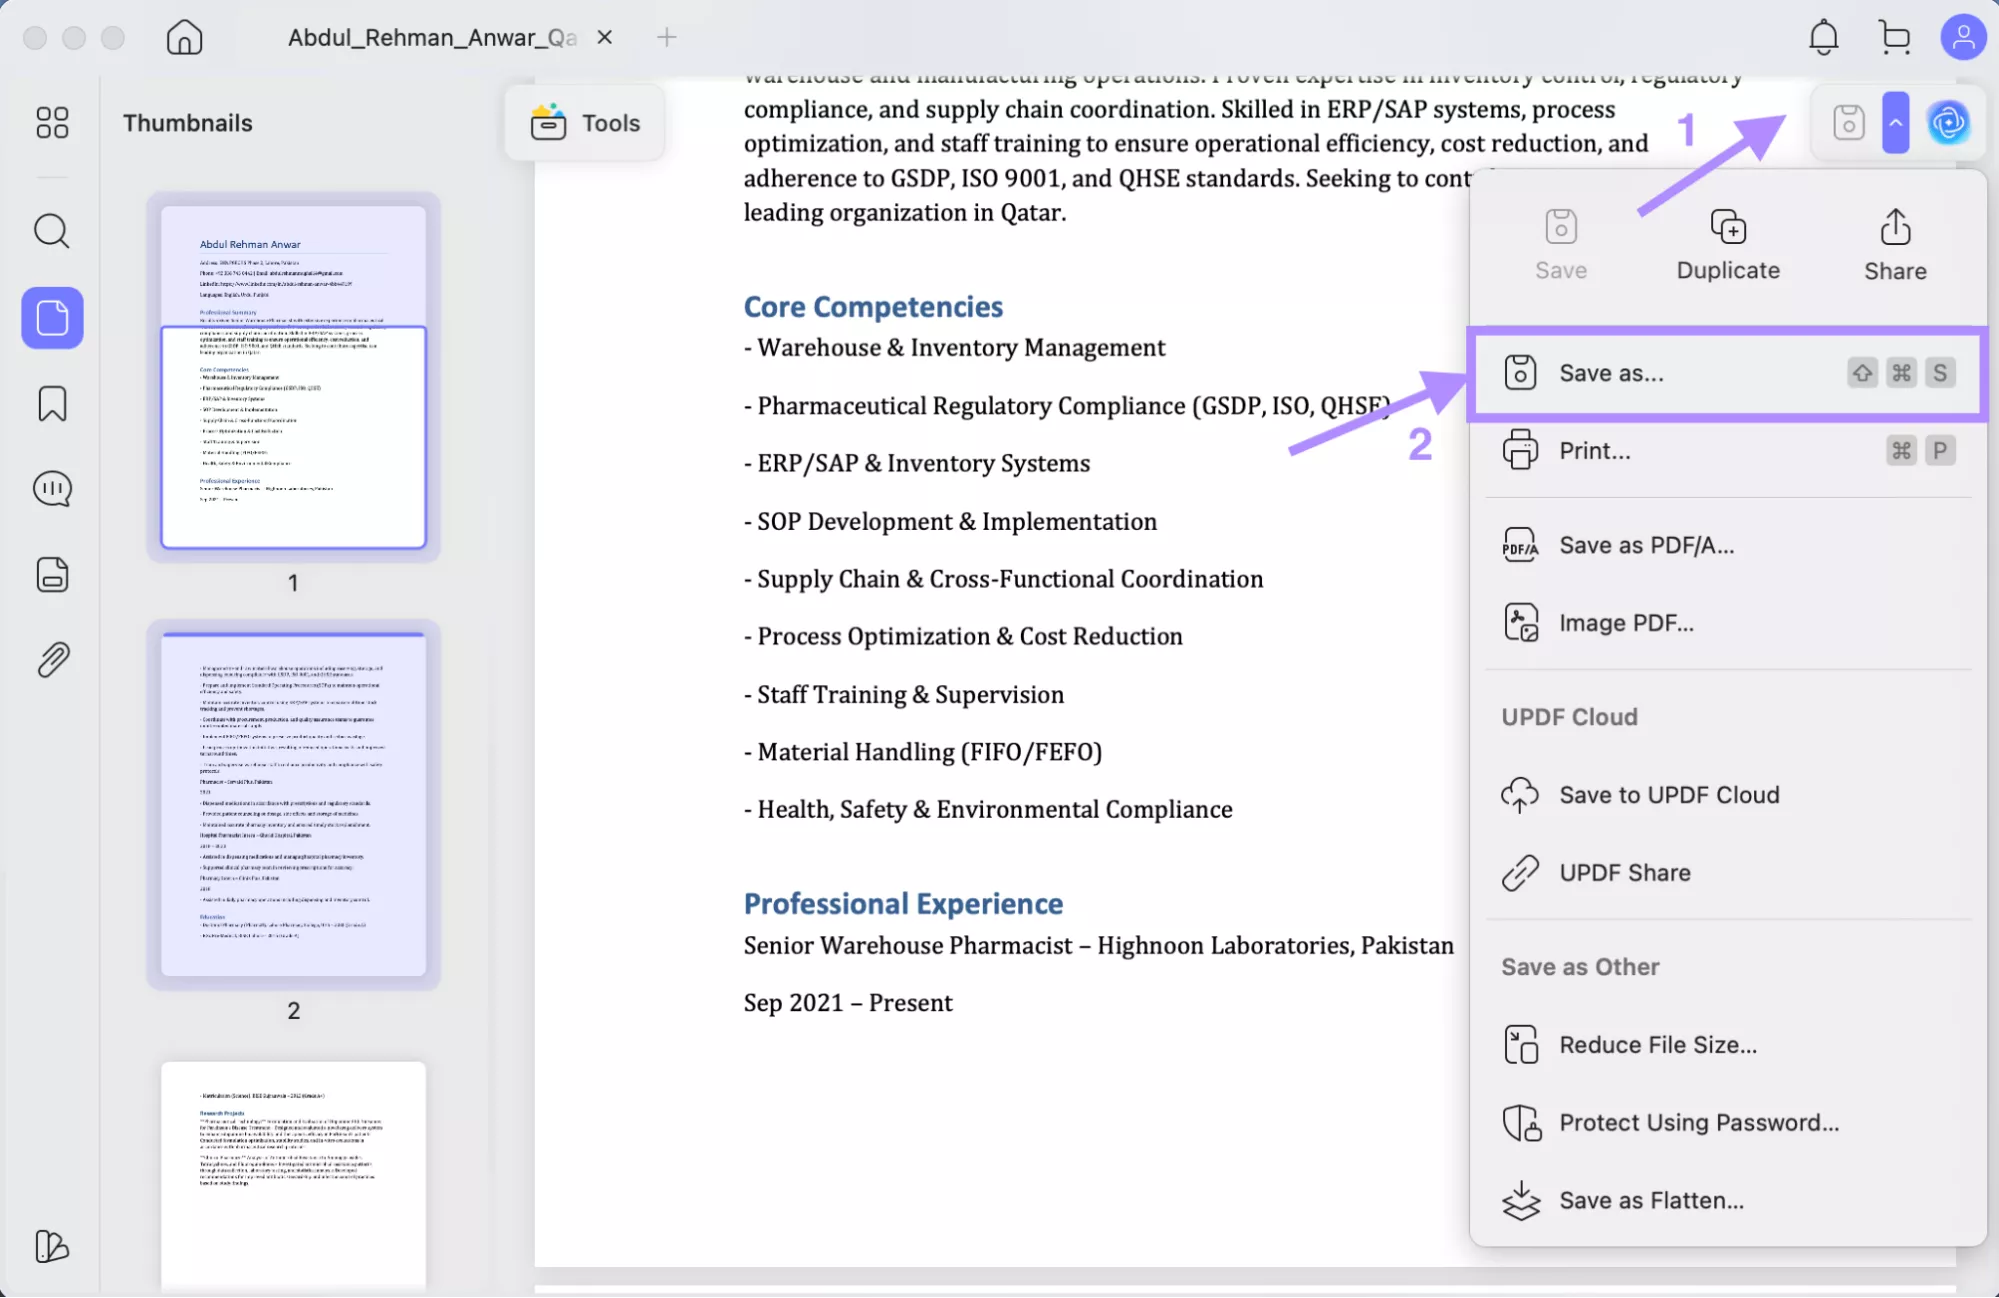Select Reduce File Size...

pos(1727,1045)
